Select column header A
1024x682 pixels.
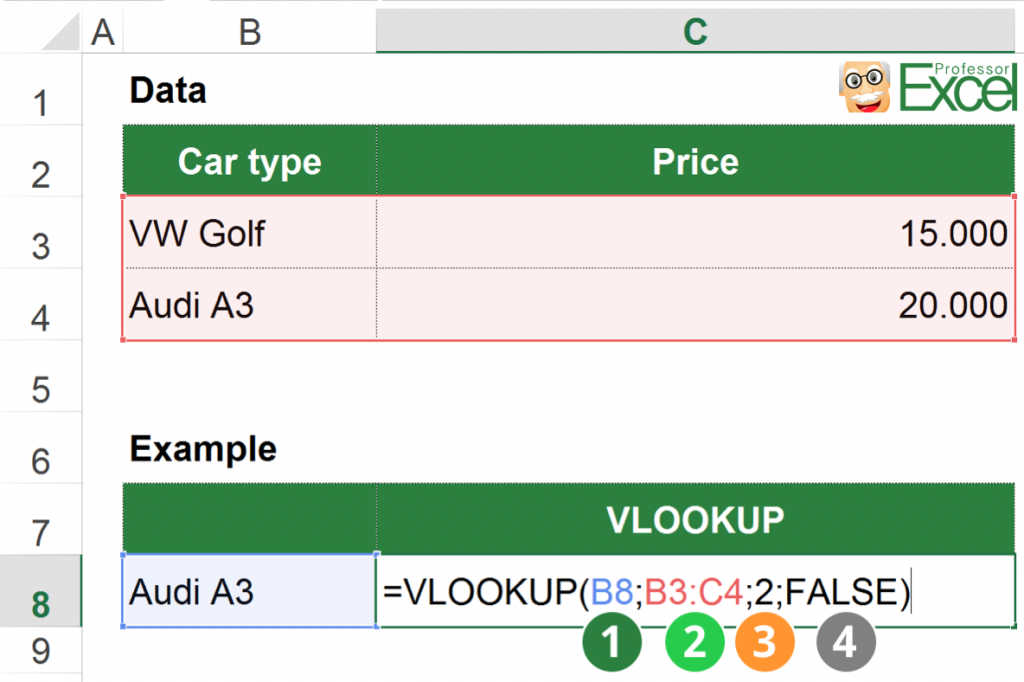103,30
